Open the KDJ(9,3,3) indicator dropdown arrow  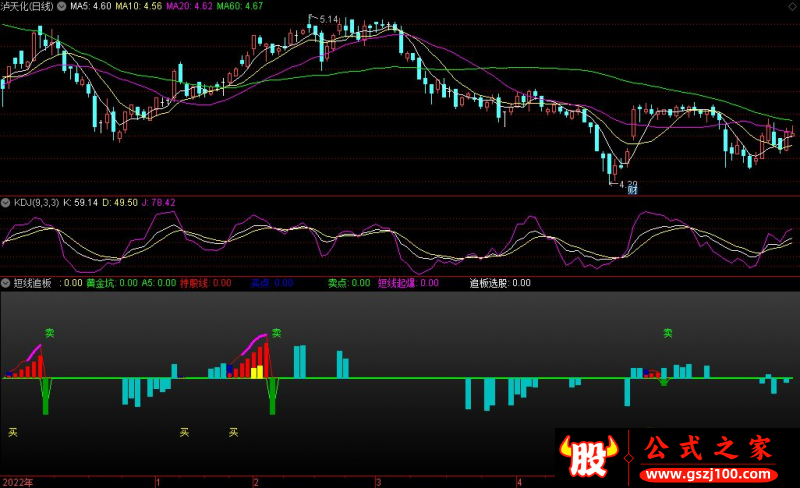(x=6, y=202)
